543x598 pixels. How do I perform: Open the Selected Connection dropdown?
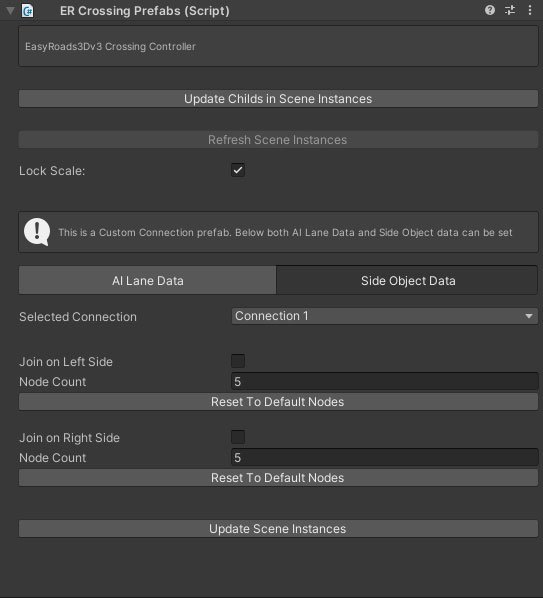tap(384, 316)
